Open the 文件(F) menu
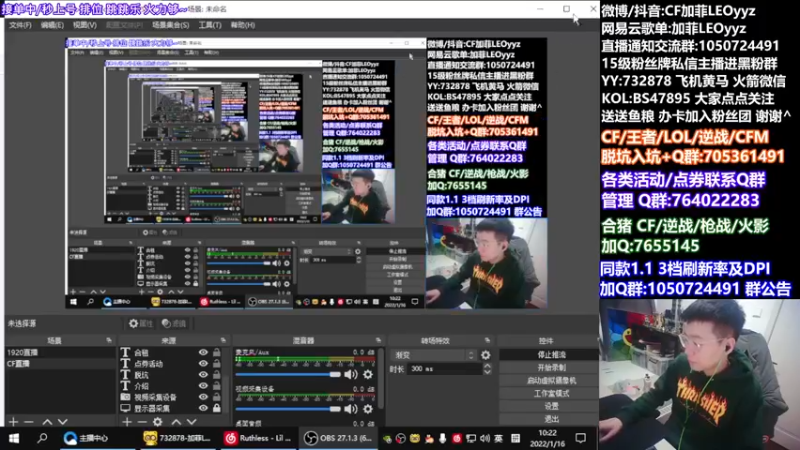This screenshot has width=800, height=450. click(20, 25)
